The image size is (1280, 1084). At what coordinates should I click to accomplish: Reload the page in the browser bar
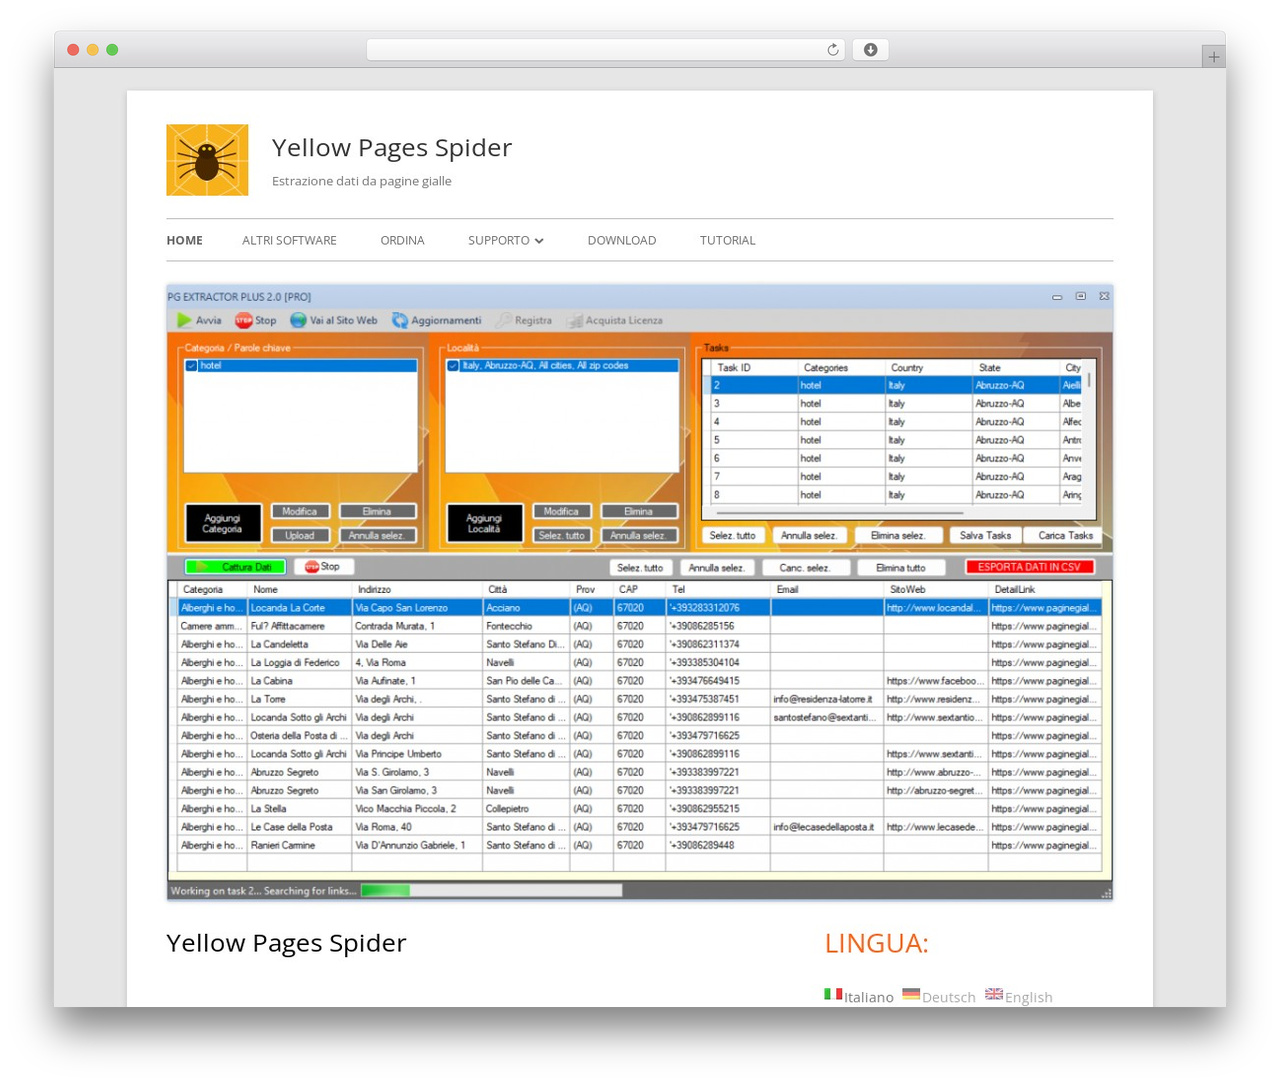[x=833, y=50]
